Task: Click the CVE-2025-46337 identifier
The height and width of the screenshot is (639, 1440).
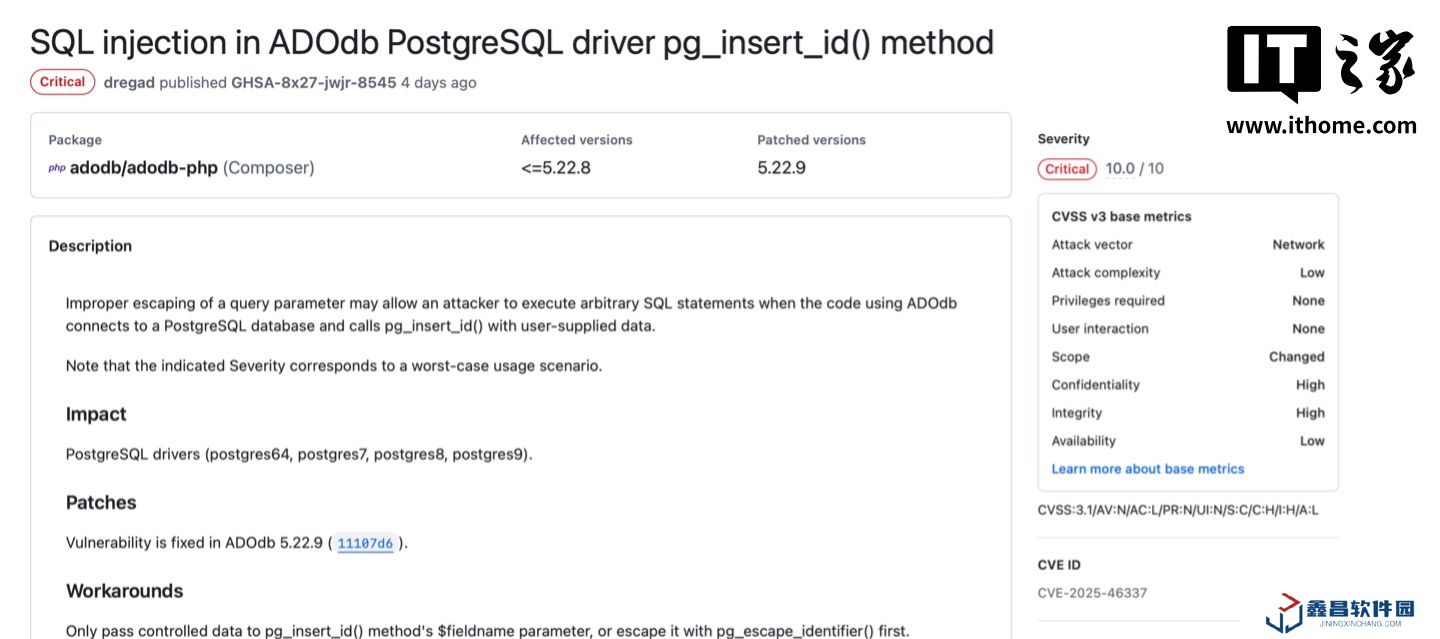Action: (1092, 593)
